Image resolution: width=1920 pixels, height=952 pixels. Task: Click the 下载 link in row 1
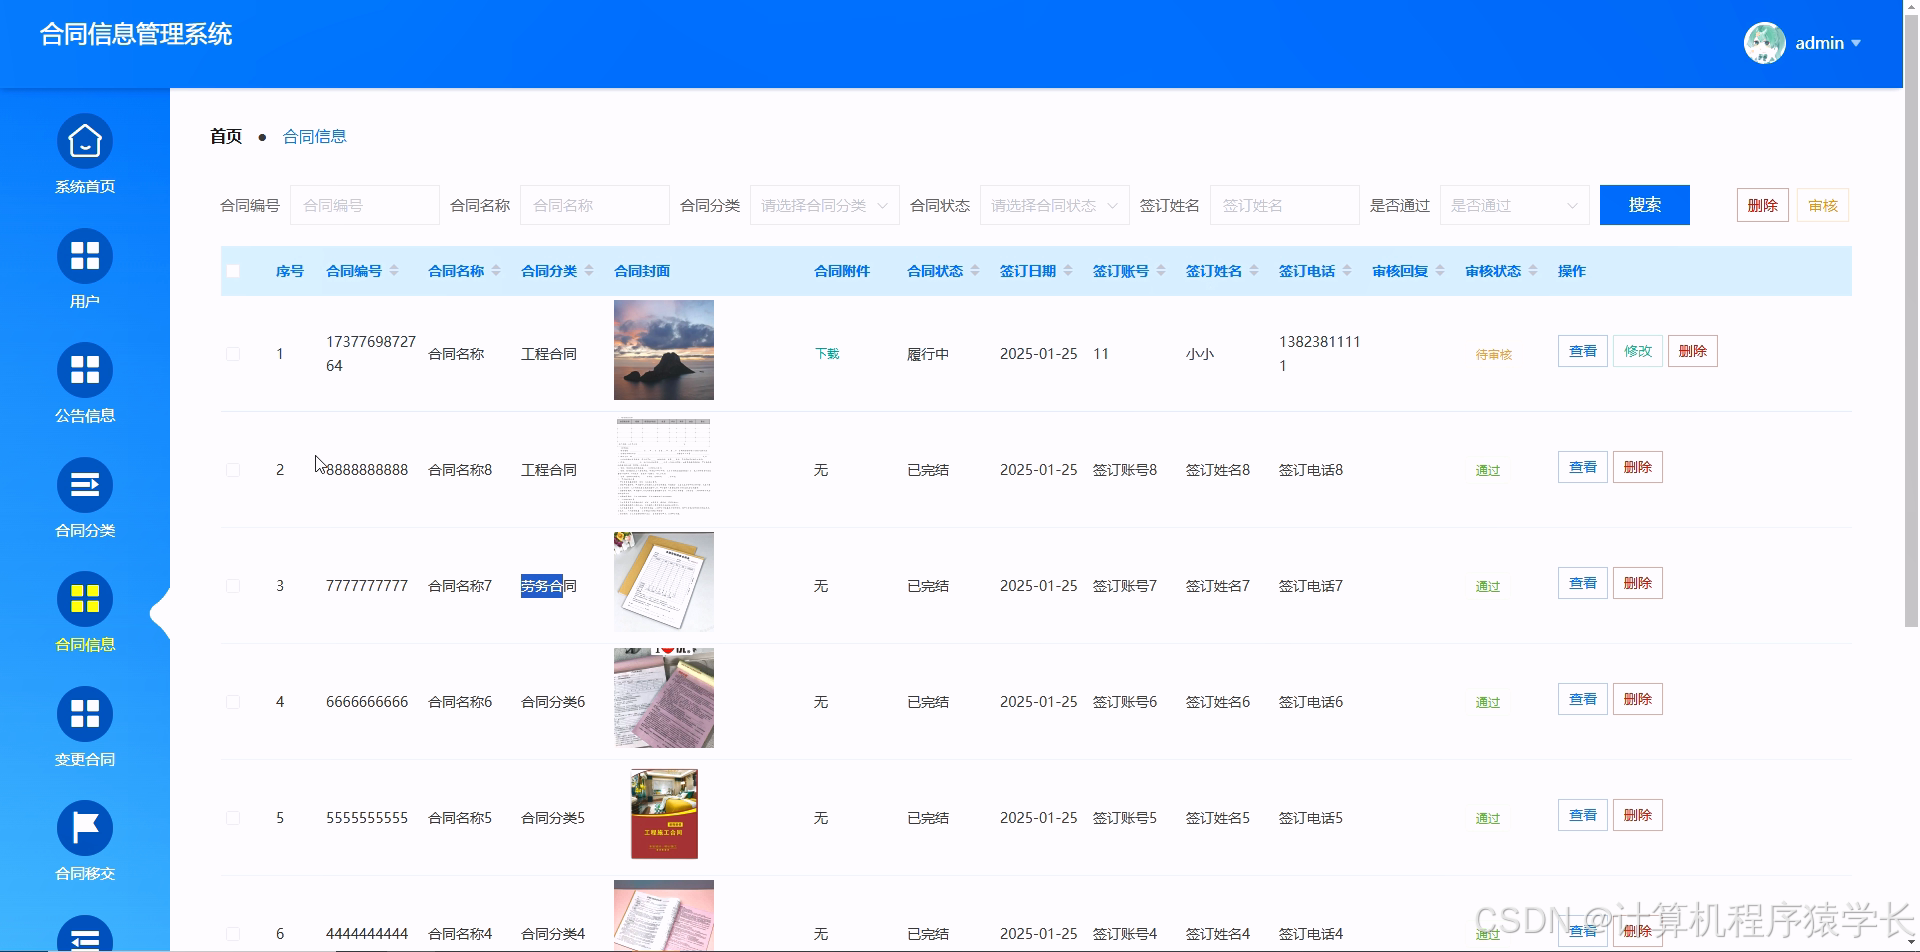point(826,353)
